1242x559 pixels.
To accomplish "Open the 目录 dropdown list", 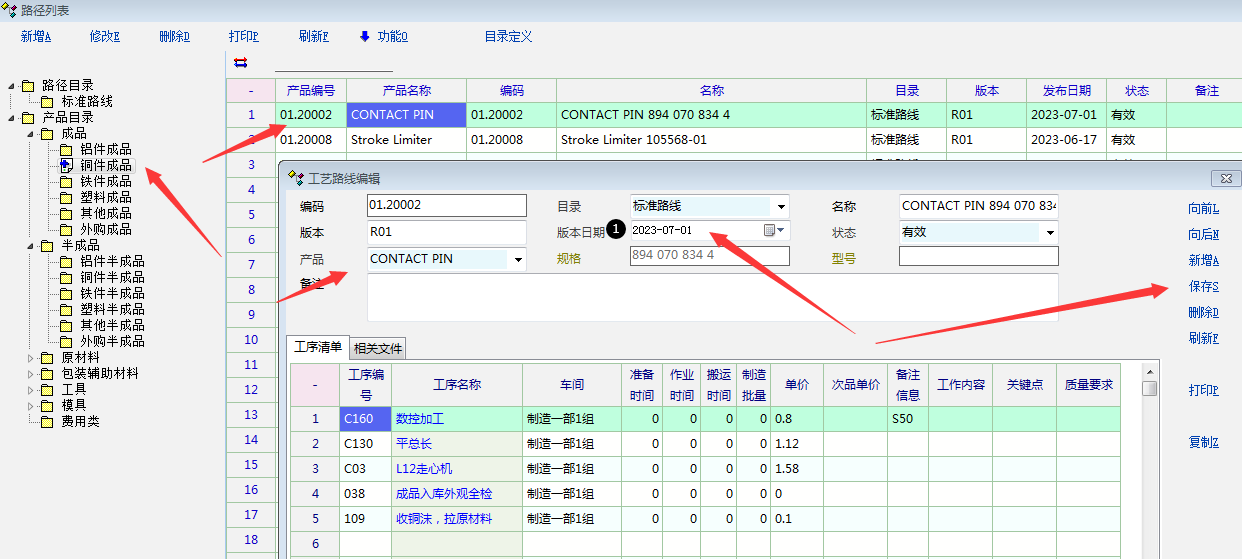I will point(781,207).
